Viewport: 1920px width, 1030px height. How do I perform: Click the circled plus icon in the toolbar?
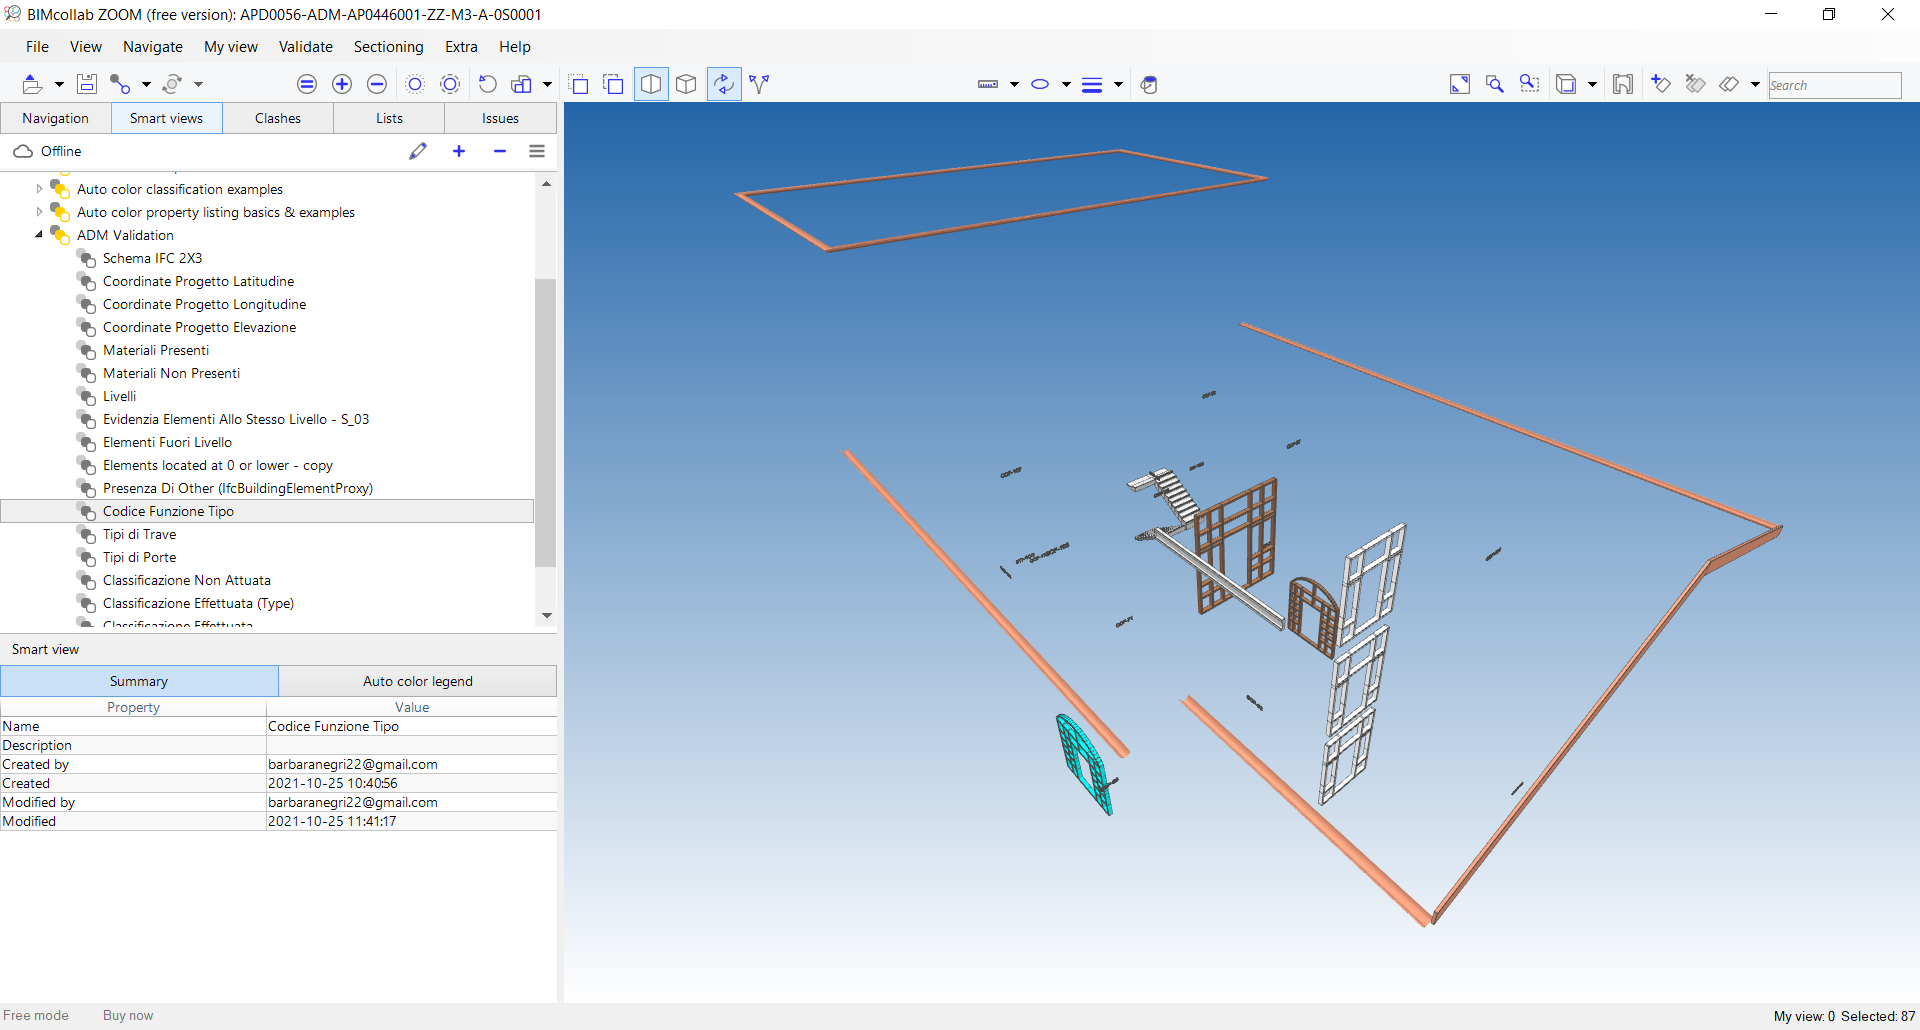pyautogui.click(x=342, y=84)
